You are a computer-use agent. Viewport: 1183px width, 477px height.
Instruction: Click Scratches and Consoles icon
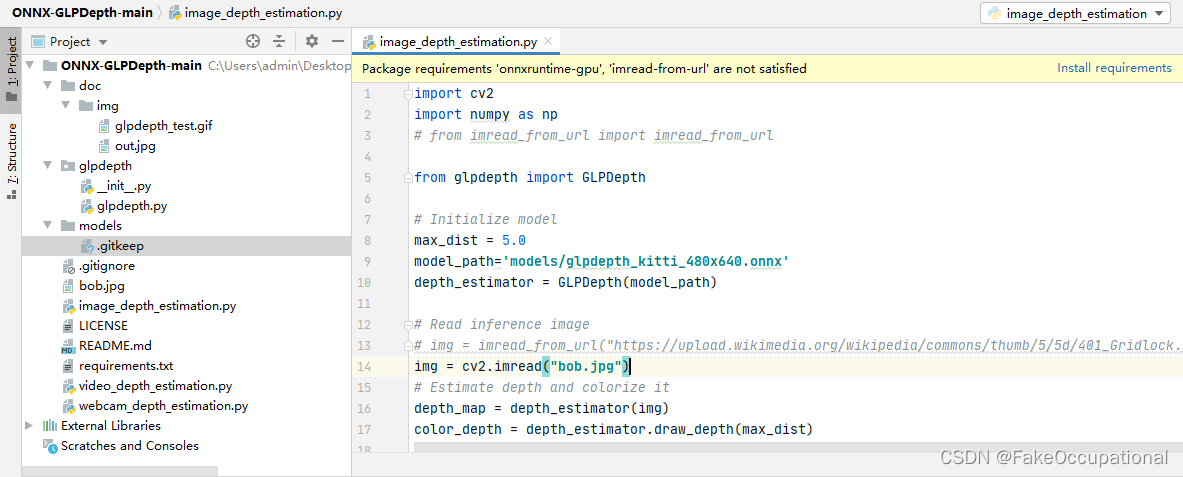[x=51, y=446]
